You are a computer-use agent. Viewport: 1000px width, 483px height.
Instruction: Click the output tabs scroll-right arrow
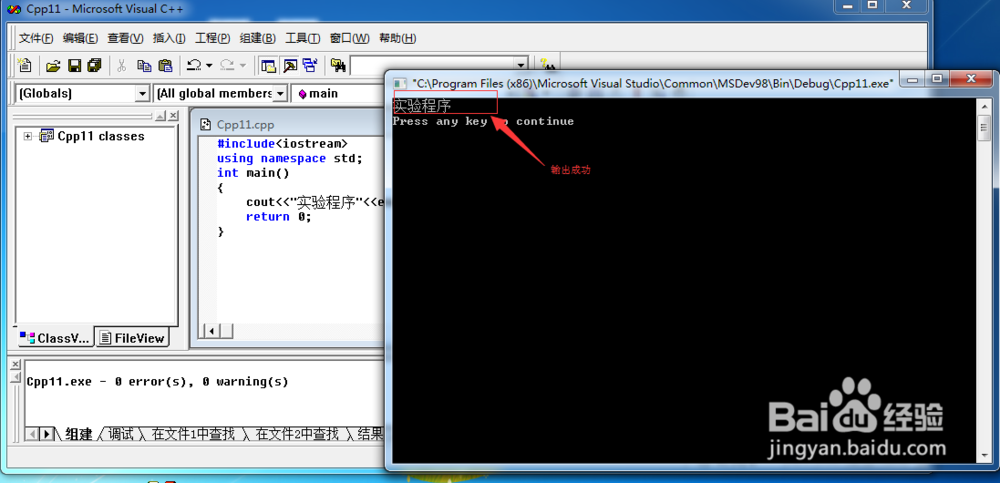coord(46,435)
